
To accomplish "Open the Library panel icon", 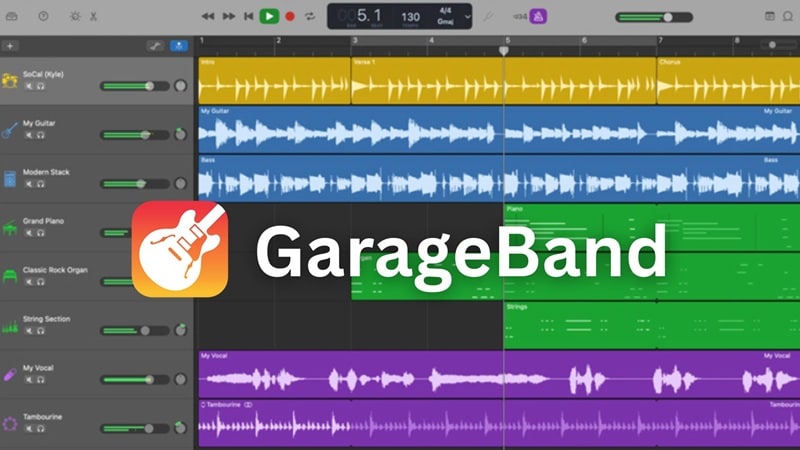I will (x=12, y=16).
